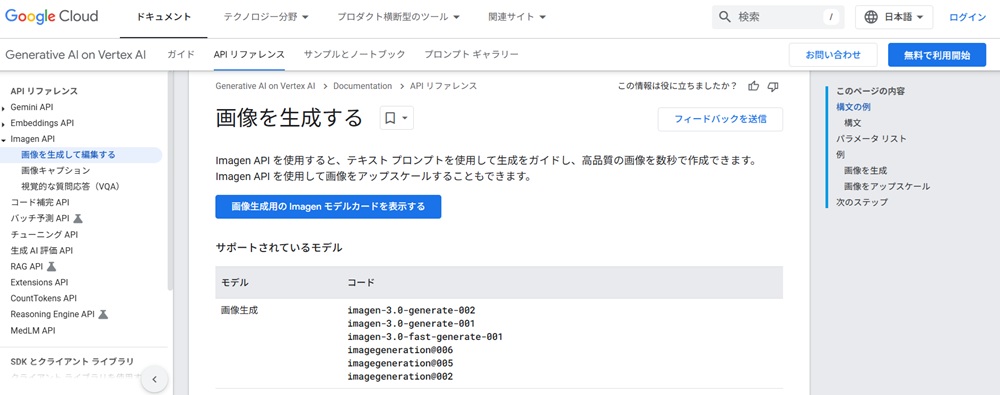Viewport: 1000px width, 395px height.
Task: Jump to 構文 in page contents
Action: [853, 123]
